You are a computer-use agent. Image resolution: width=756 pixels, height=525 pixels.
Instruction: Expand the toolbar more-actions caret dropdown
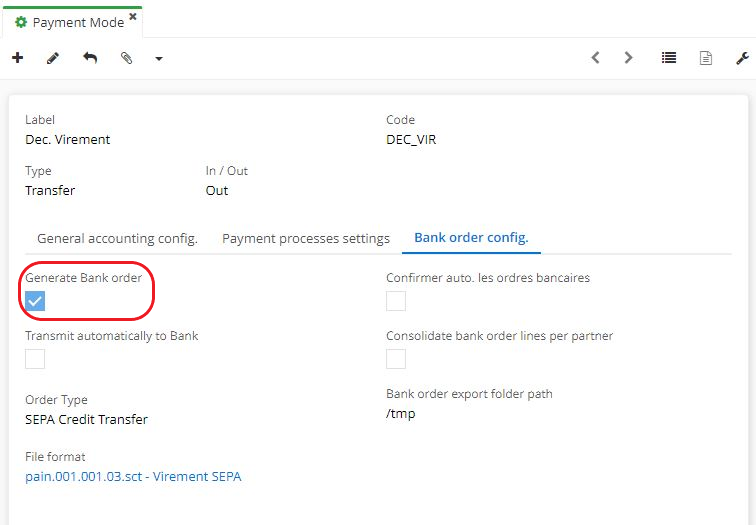point(159,59)
